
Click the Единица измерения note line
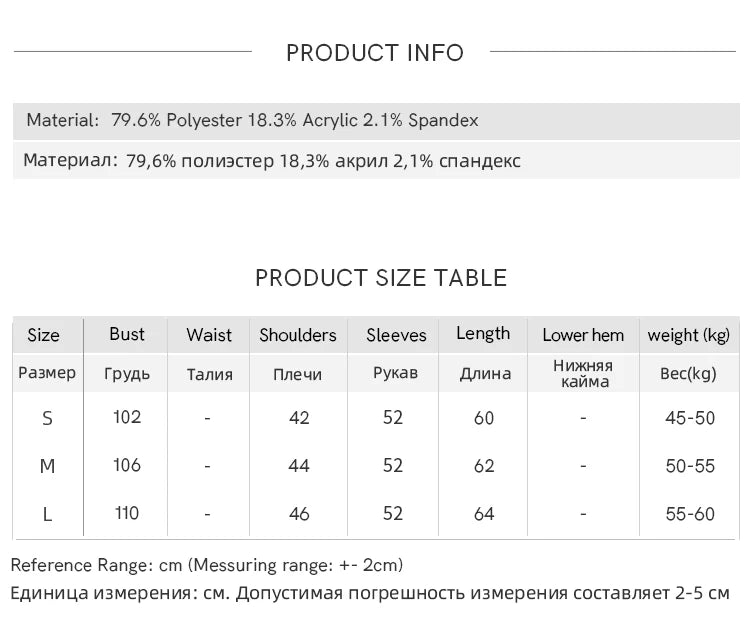point(370,593)
